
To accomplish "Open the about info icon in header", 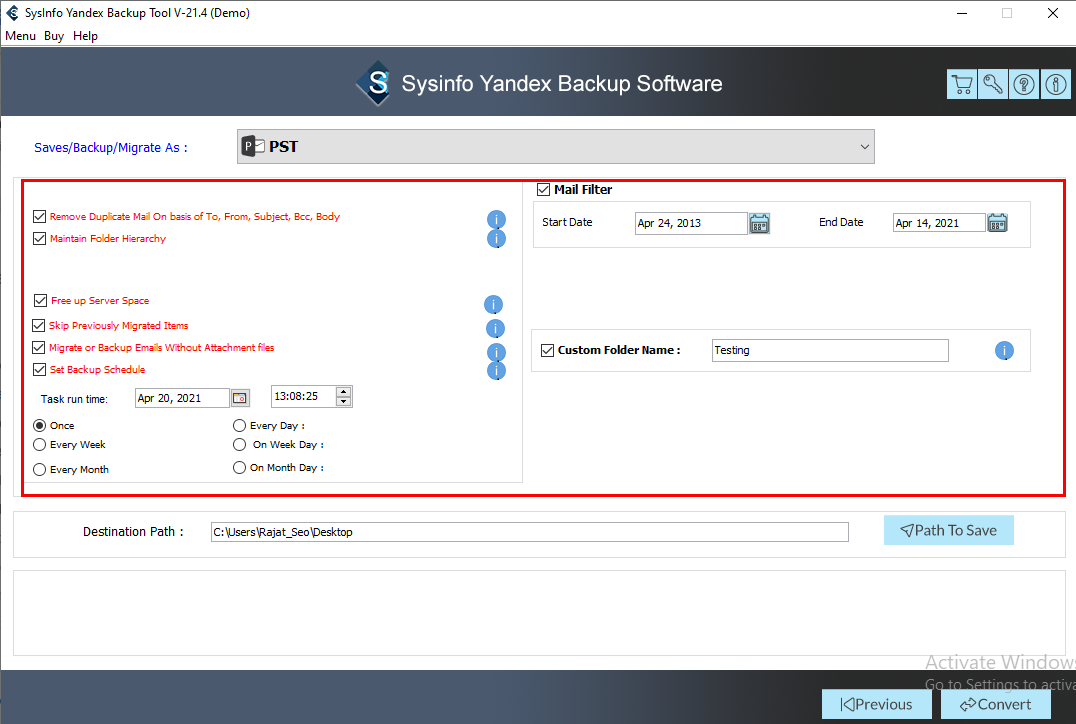I will (1055, 85).
